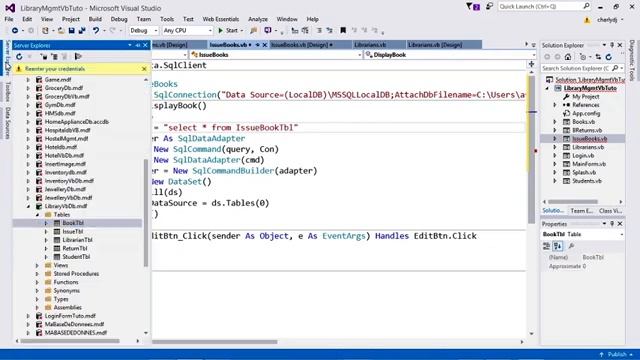Click the New Project toolbar icon
The height and width of the screenshot is (360, 640).
[x=45, y=31]
